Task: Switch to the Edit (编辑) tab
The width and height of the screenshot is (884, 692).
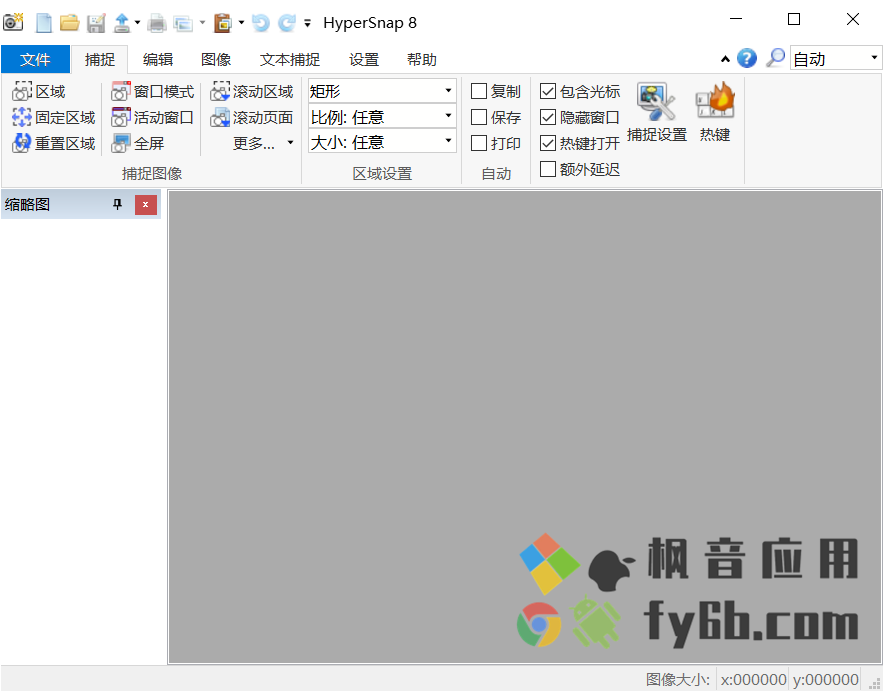Action: [158, 59]
